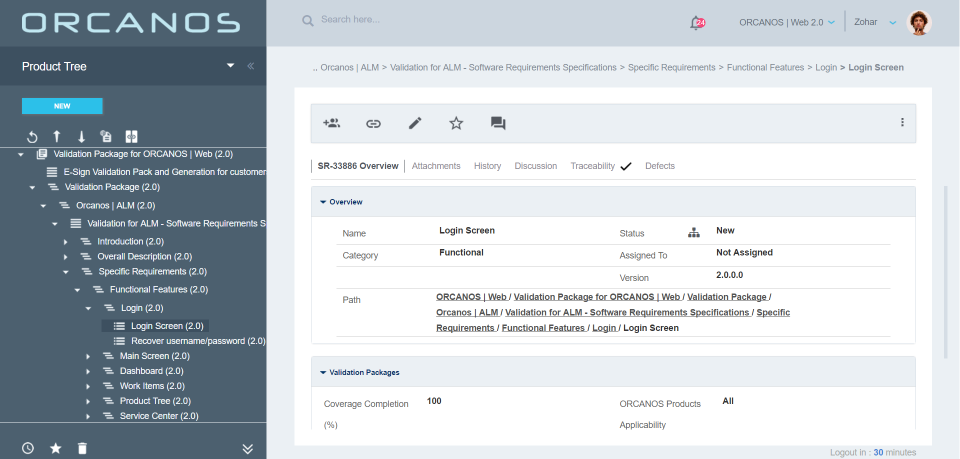
Task: Open the three-dot more options menu
Action: [902, 123]
